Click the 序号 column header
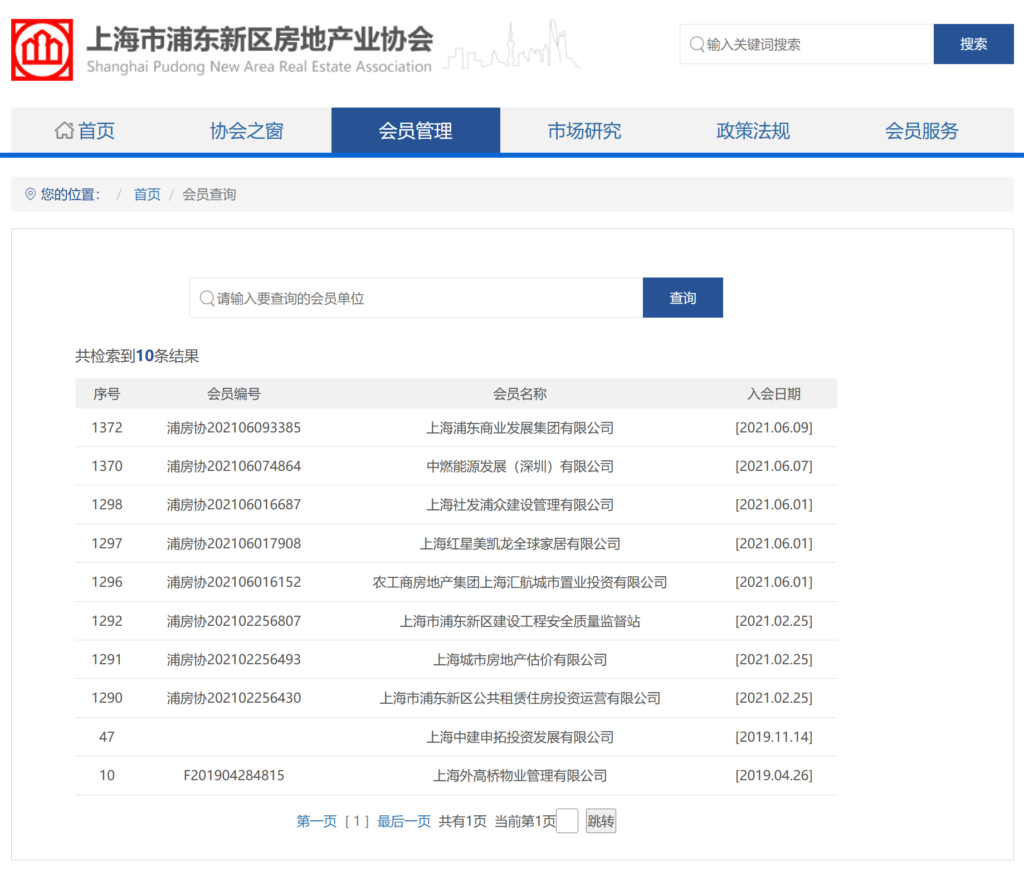1024x871 pixels. tap(106, 394)
